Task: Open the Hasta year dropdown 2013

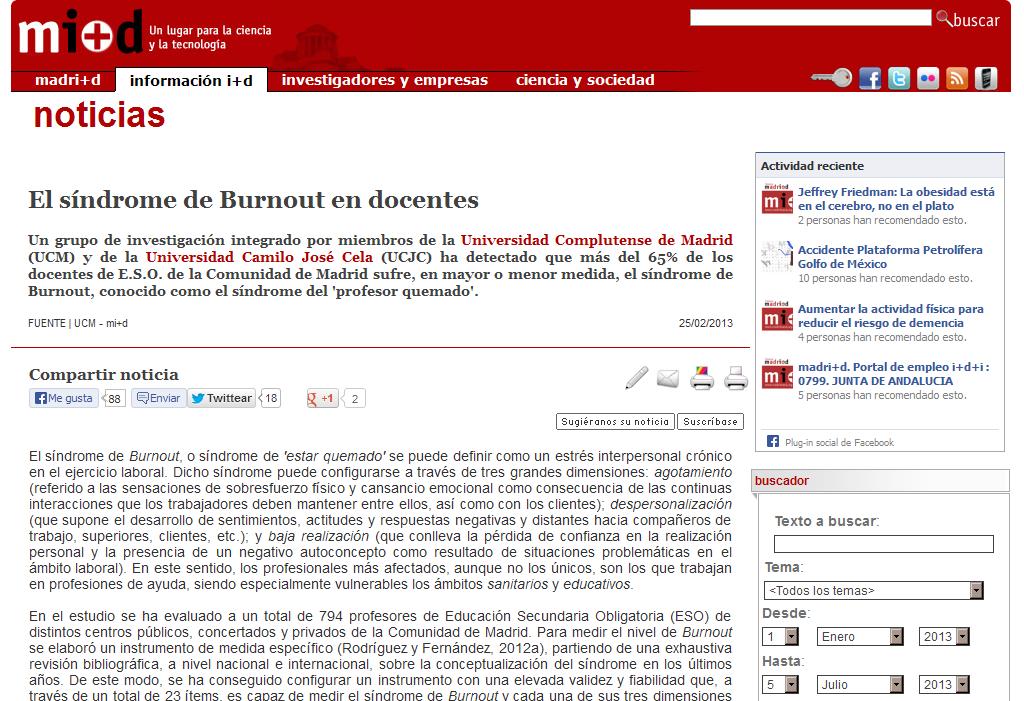Action: [944, 685]
